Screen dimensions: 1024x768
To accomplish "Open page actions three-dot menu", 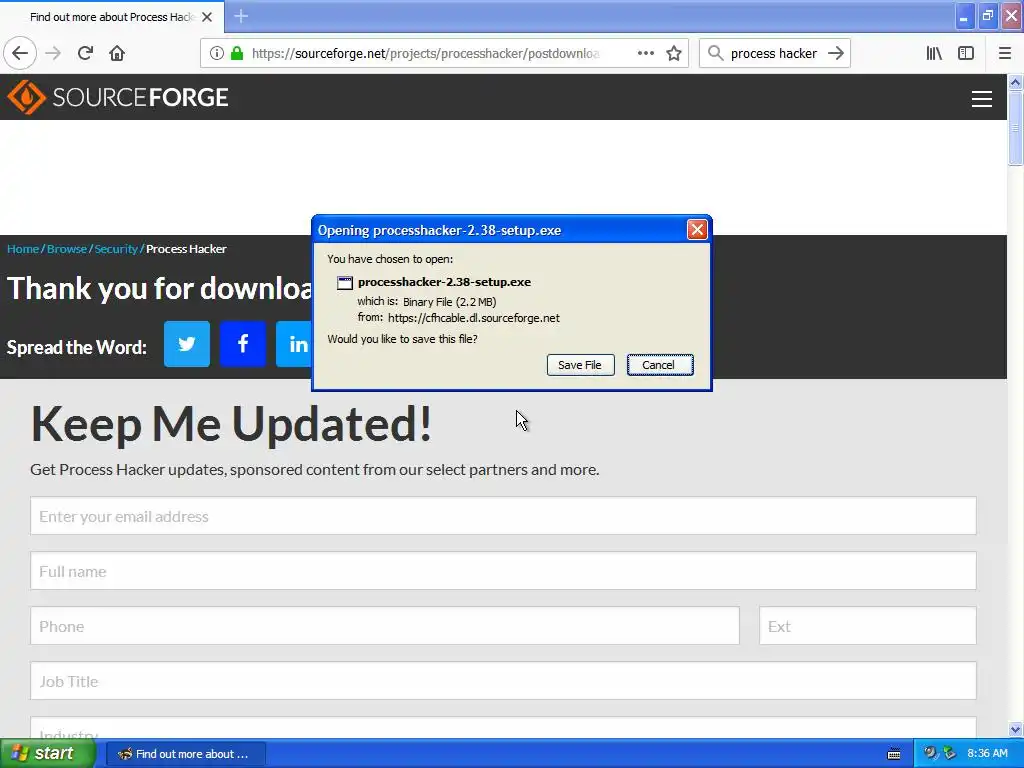I will [x=646, y=54].
